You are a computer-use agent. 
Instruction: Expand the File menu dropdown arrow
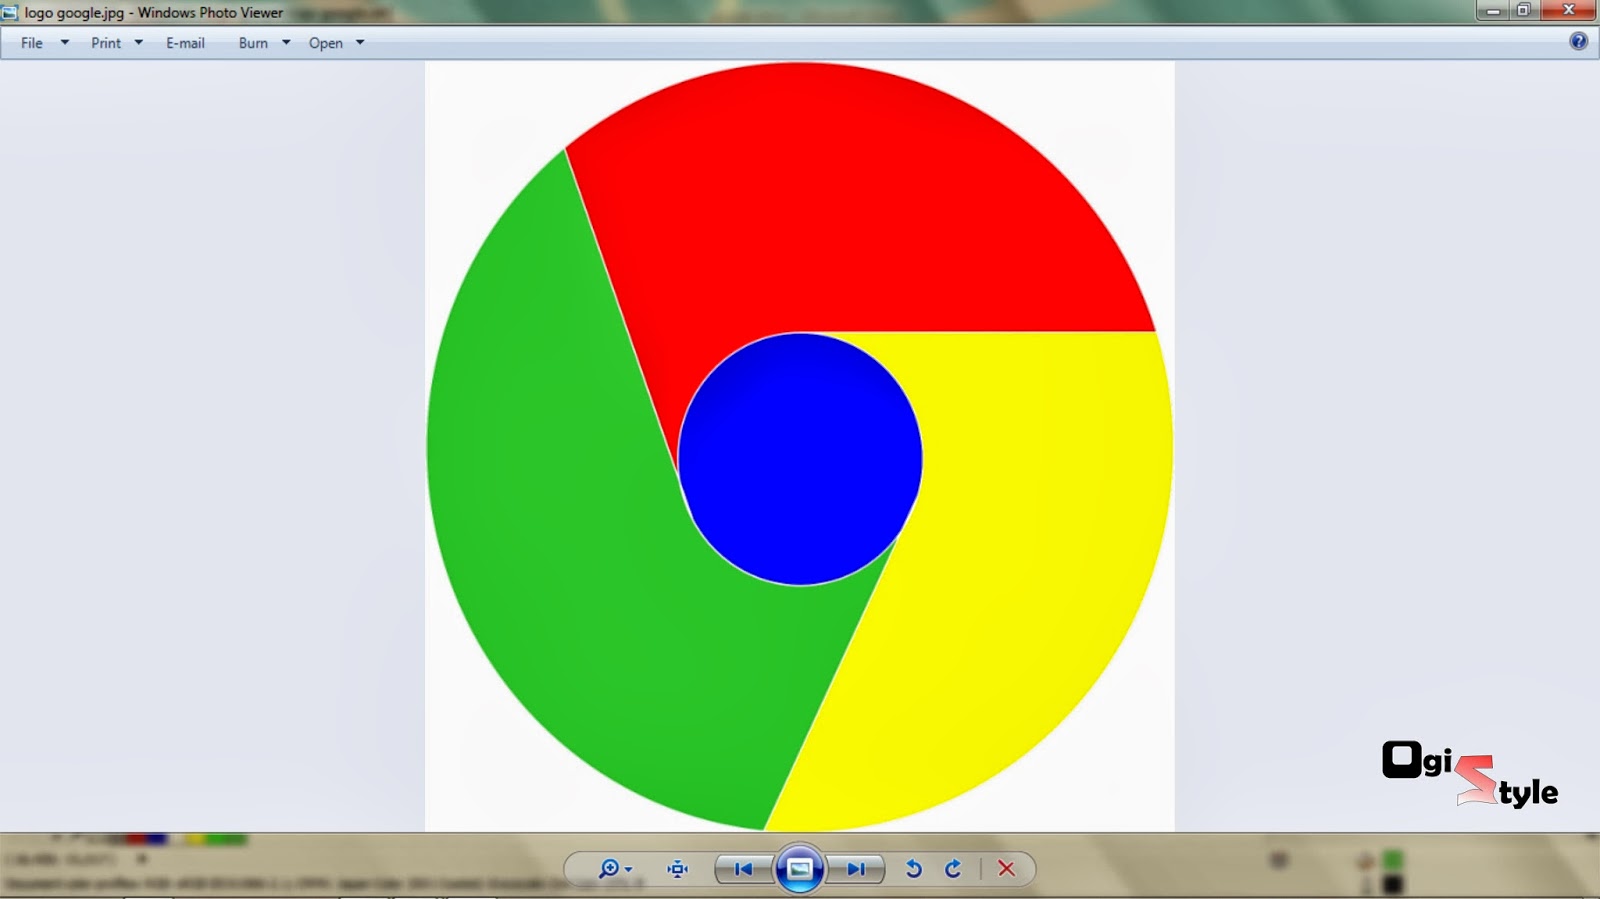pos(65,43)
